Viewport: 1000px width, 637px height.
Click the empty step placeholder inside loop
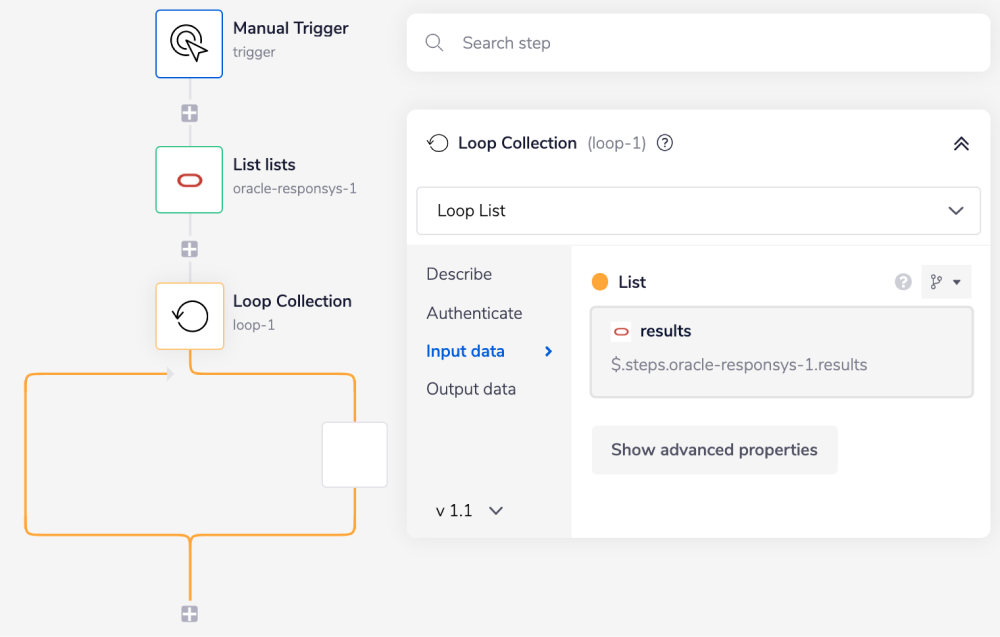354,455
